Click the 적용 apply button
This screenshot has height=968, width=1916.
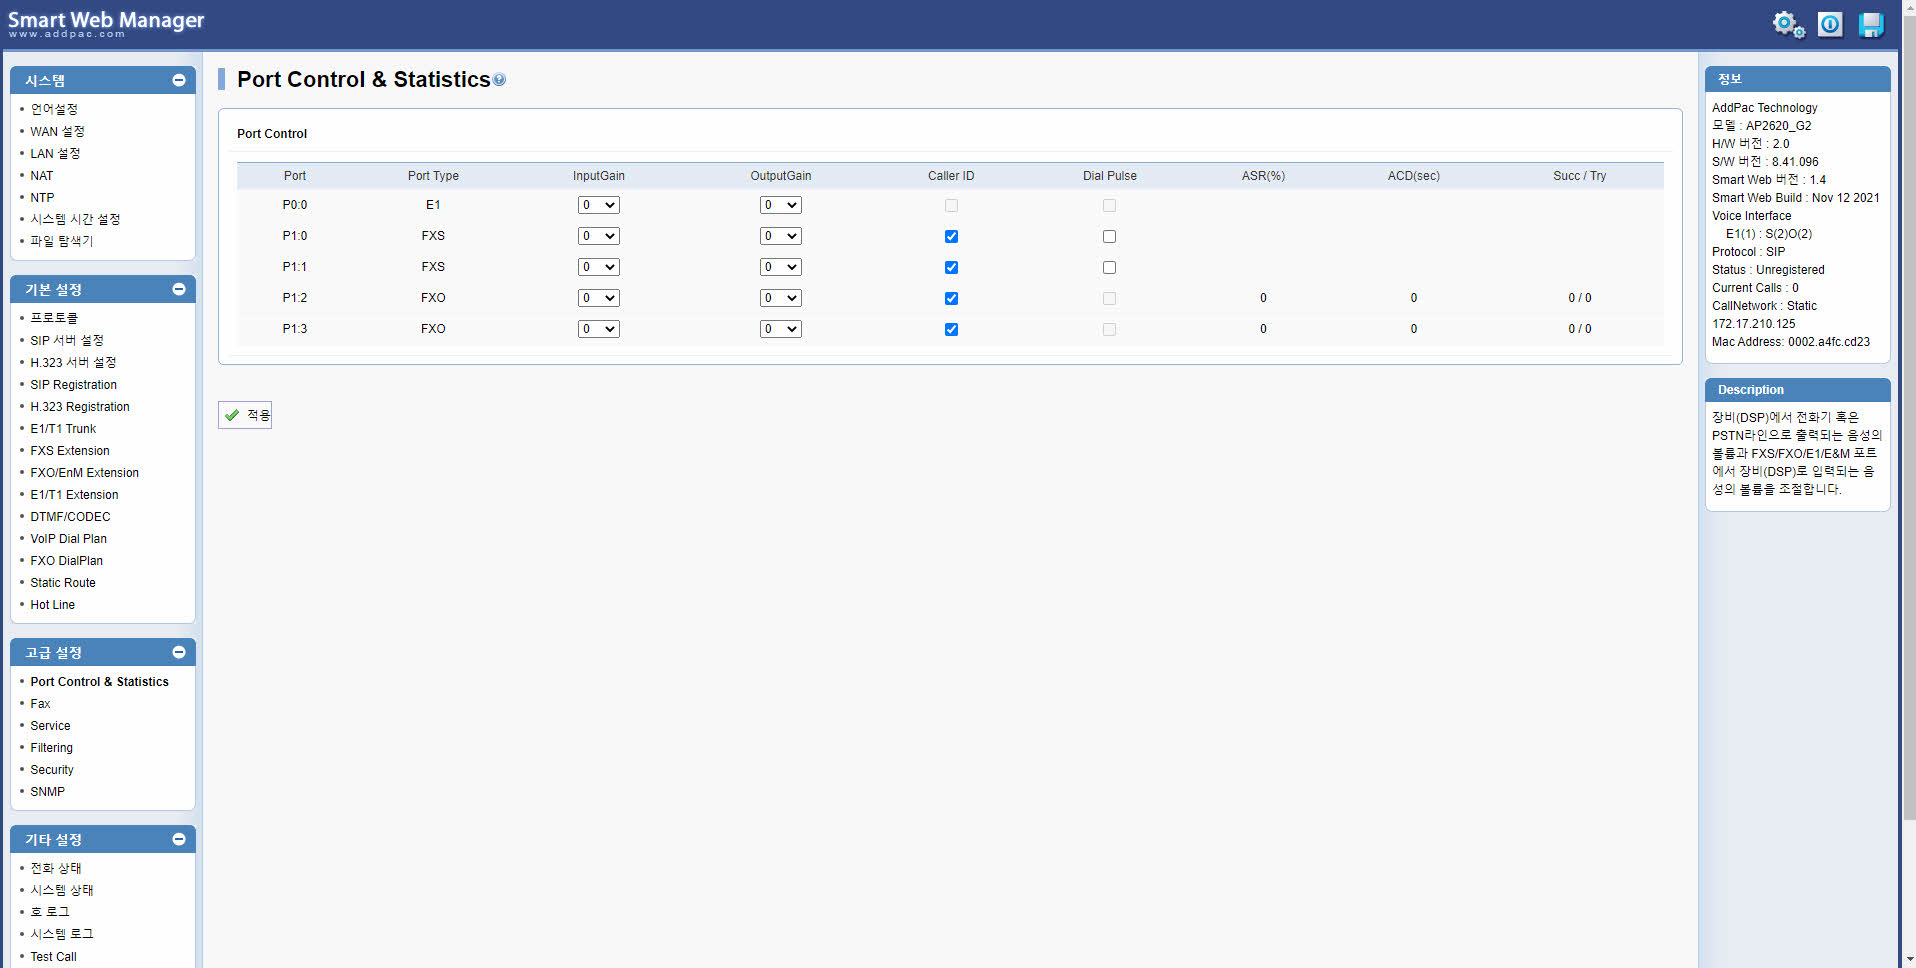coord(245,415)
